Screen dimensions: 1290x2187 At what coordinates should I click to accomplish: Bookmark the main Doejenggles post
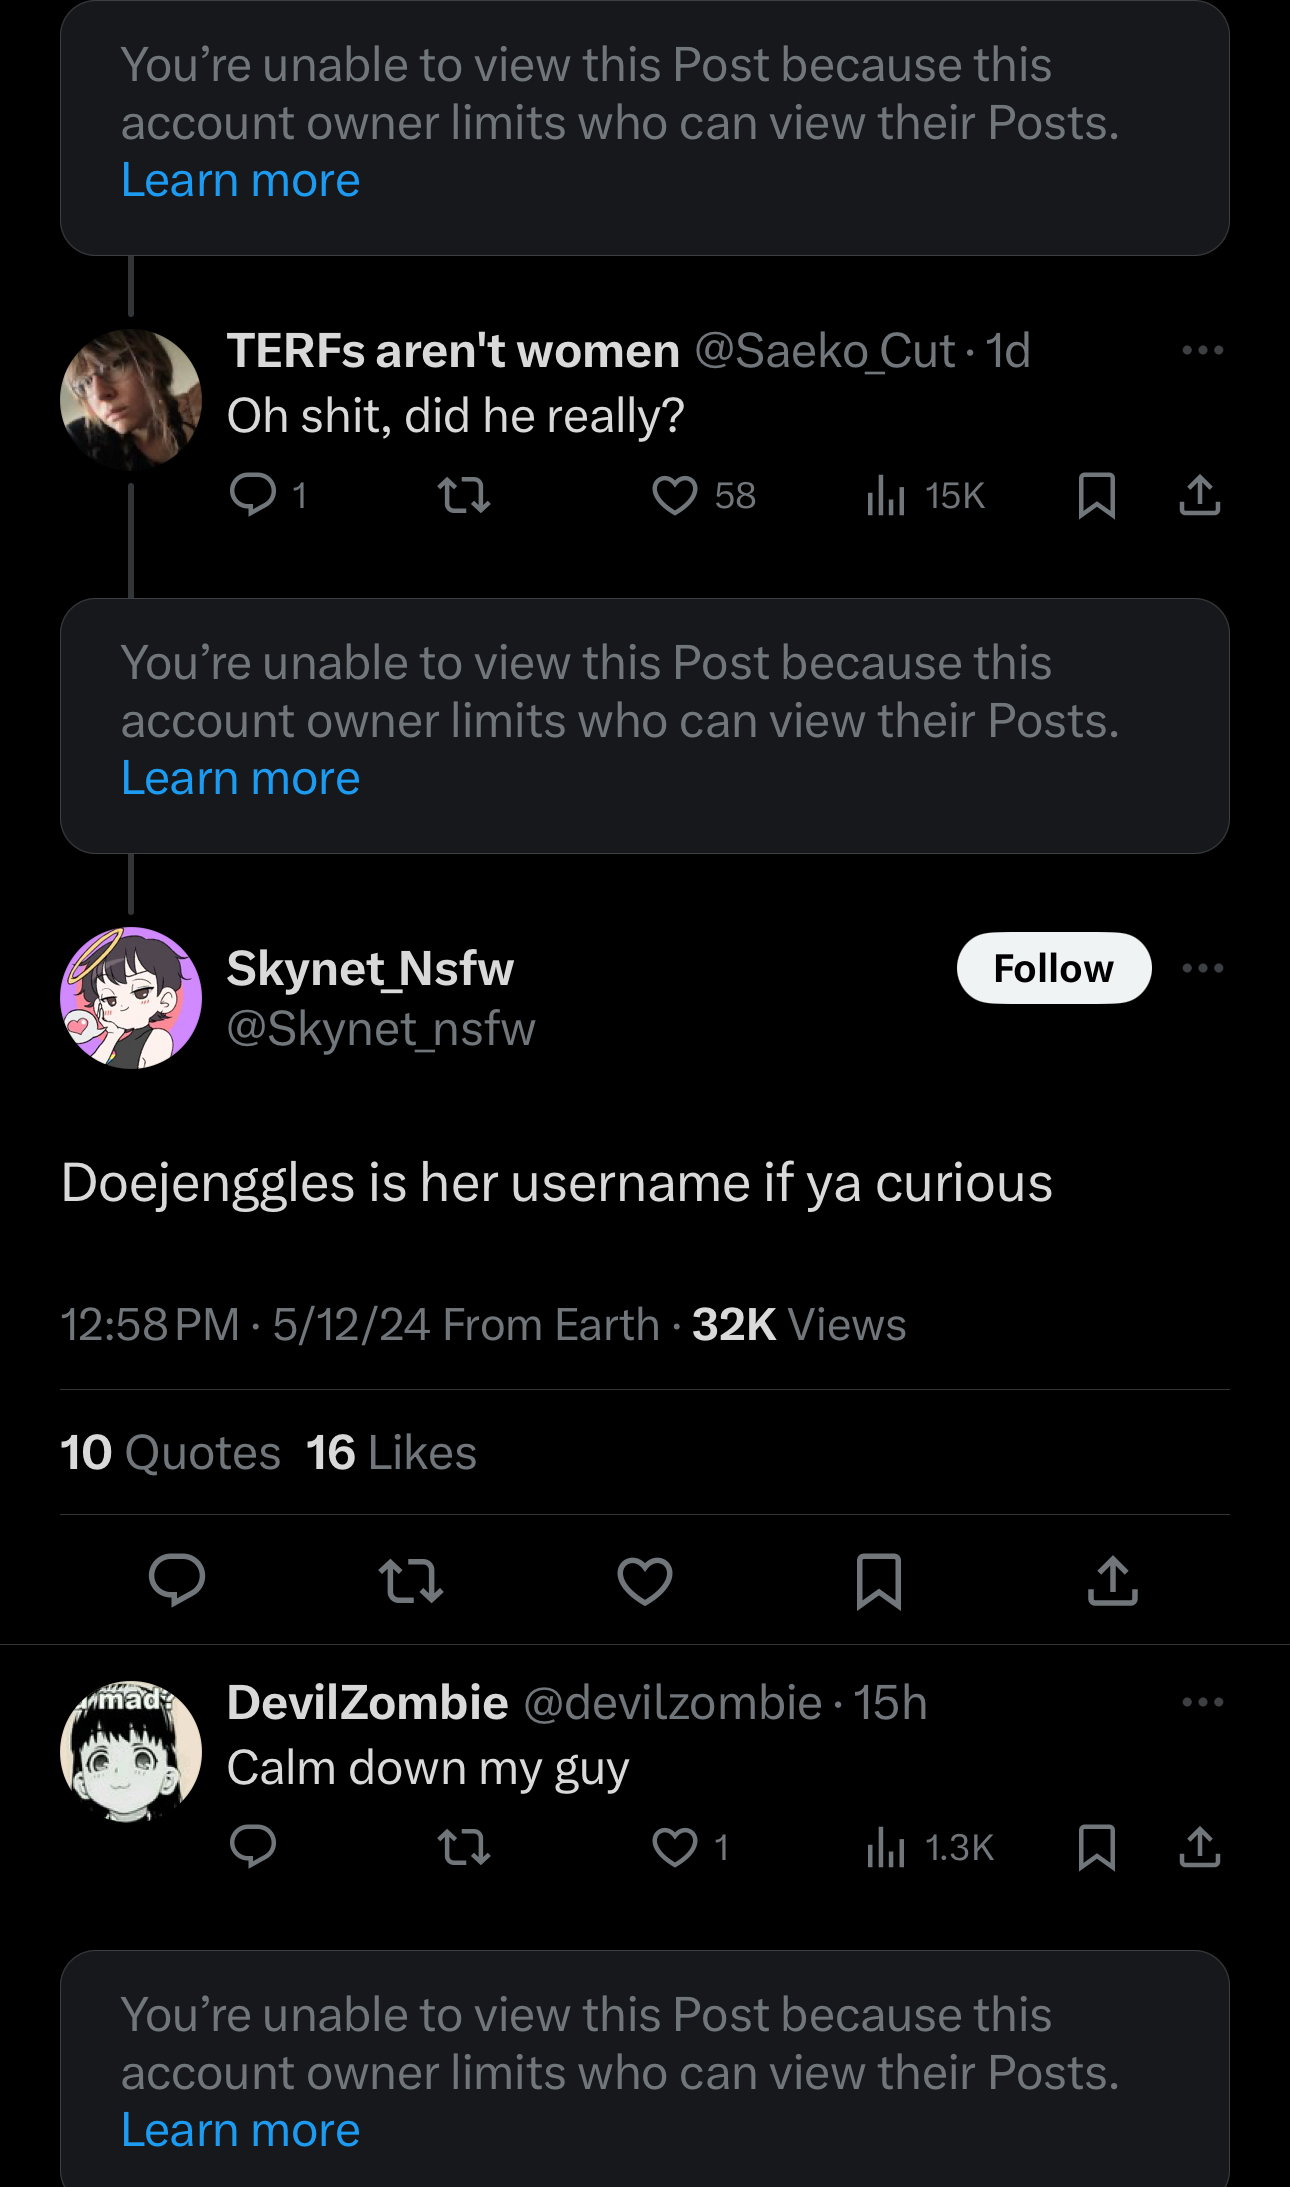coord(879,1581)
